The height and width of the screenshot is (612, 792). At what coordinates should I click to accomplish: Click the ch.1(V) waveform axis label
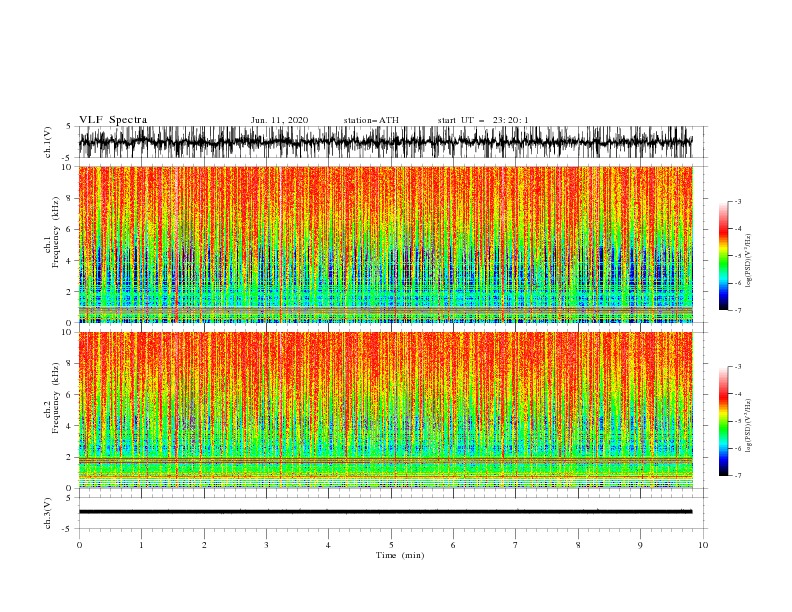48,142
